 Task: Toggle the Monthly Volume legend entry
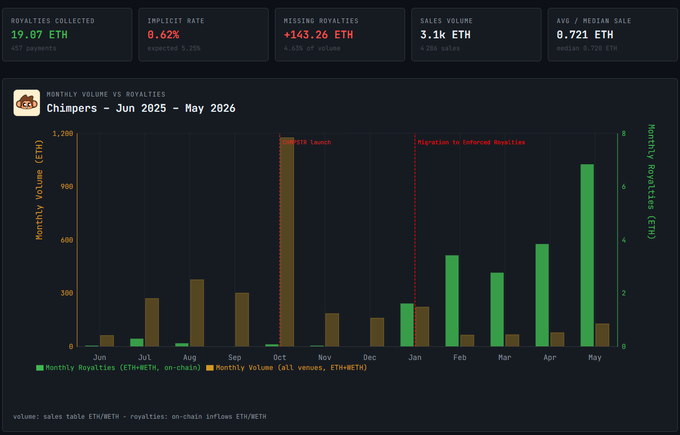(287, 368)
